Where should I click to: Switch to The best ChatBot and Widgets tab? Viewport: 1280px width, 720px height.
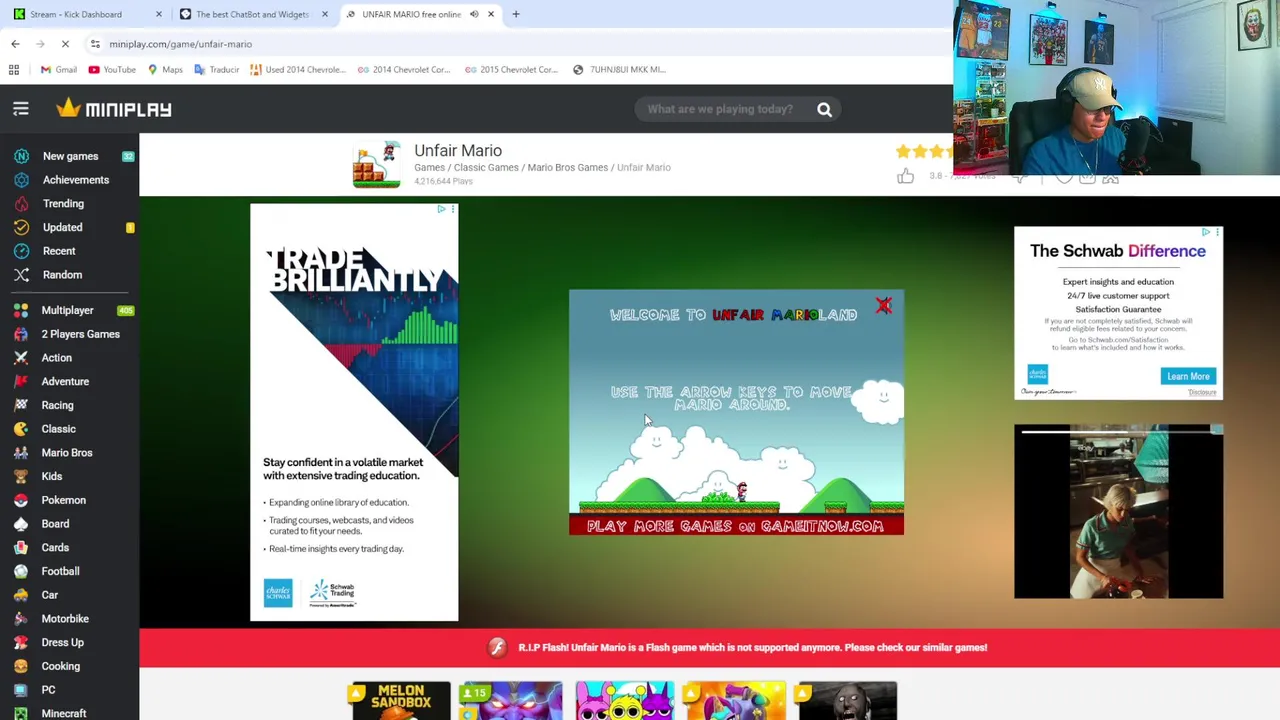[252, 14]
